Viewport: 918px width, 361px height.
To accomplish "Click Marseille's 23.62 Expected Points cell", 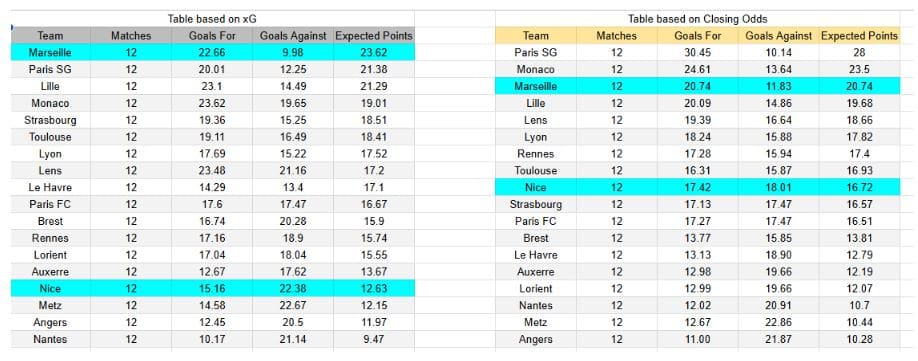I will tap(374, 53).
